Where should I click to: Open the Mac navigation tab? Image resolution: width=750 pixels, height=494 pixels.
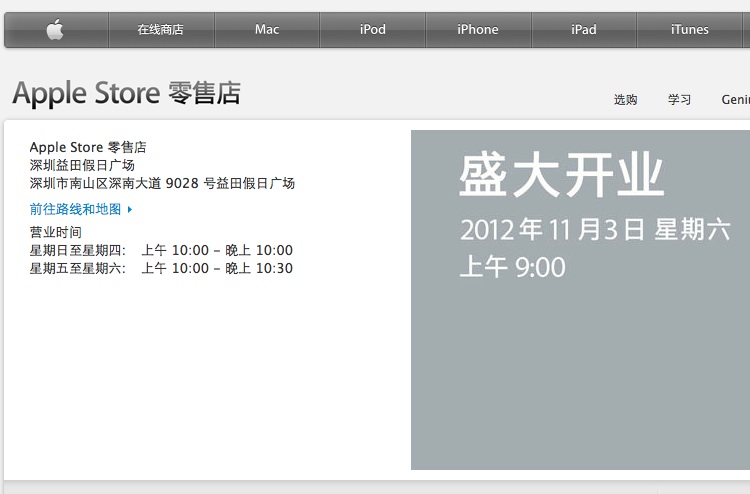pos(267,30)
